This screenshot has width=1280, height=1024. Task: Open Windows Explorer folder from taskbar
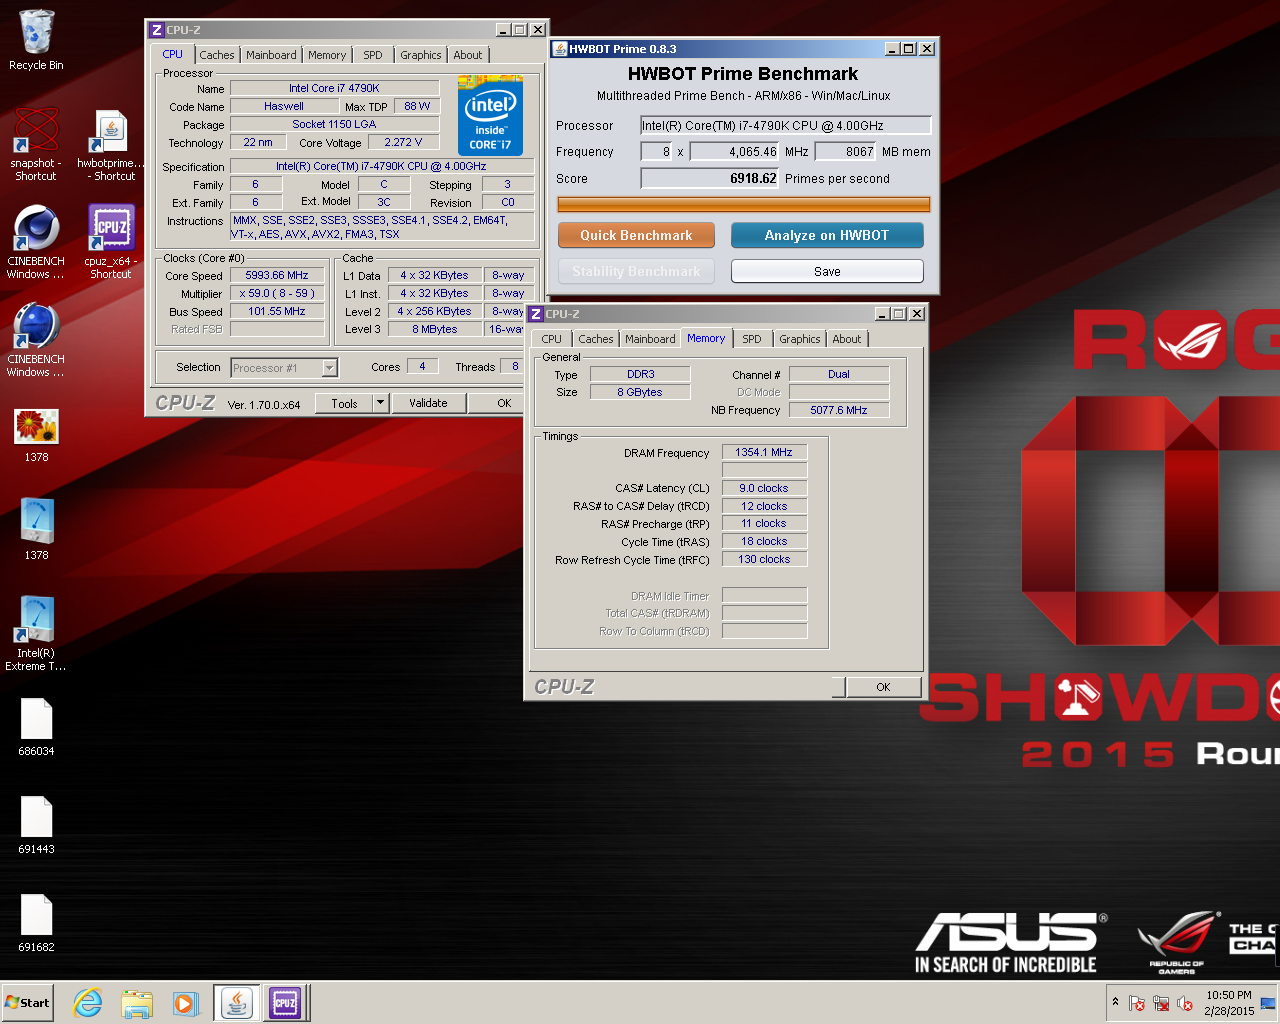point(137,1003)
